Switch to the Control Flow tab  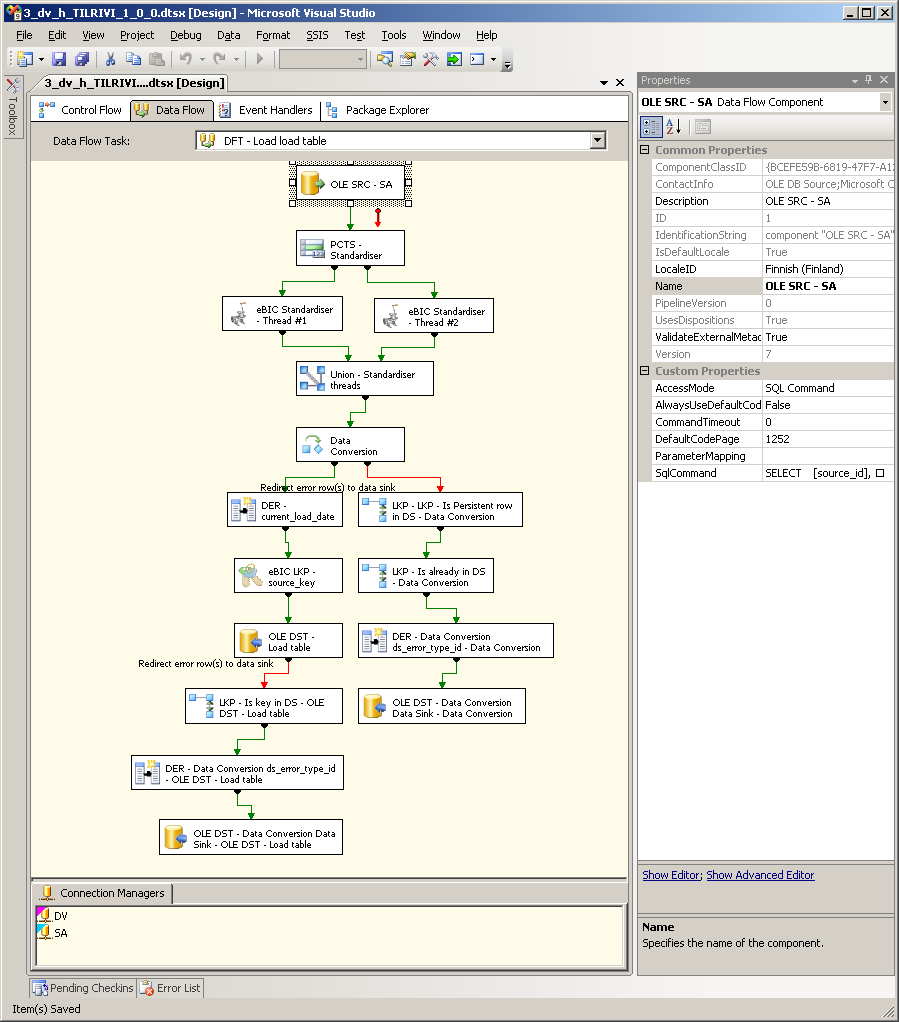click(x=80, y=110)
